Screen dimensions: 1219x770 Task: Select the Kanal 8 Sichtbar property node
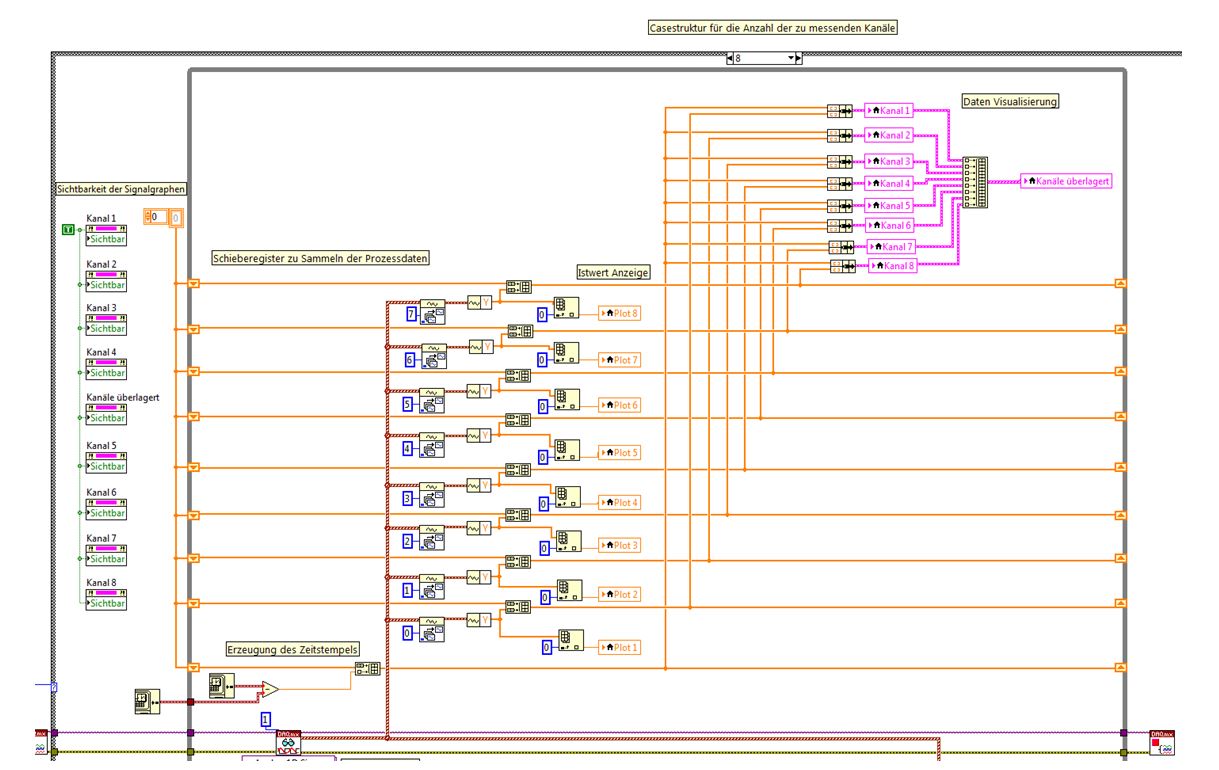click(x=106, y=599)
